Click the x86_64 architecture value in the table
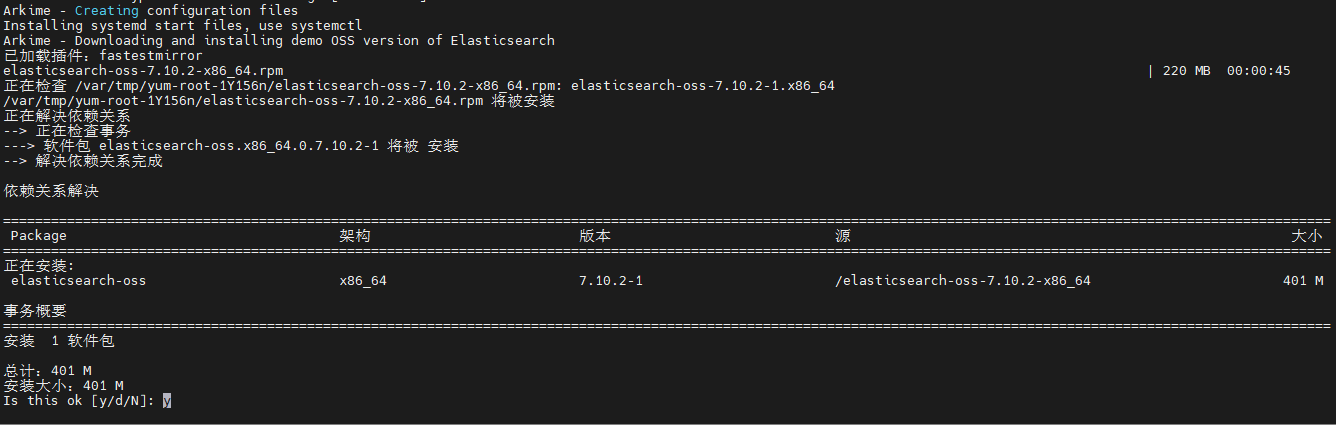1336x425 pixels. click(363, 281)
